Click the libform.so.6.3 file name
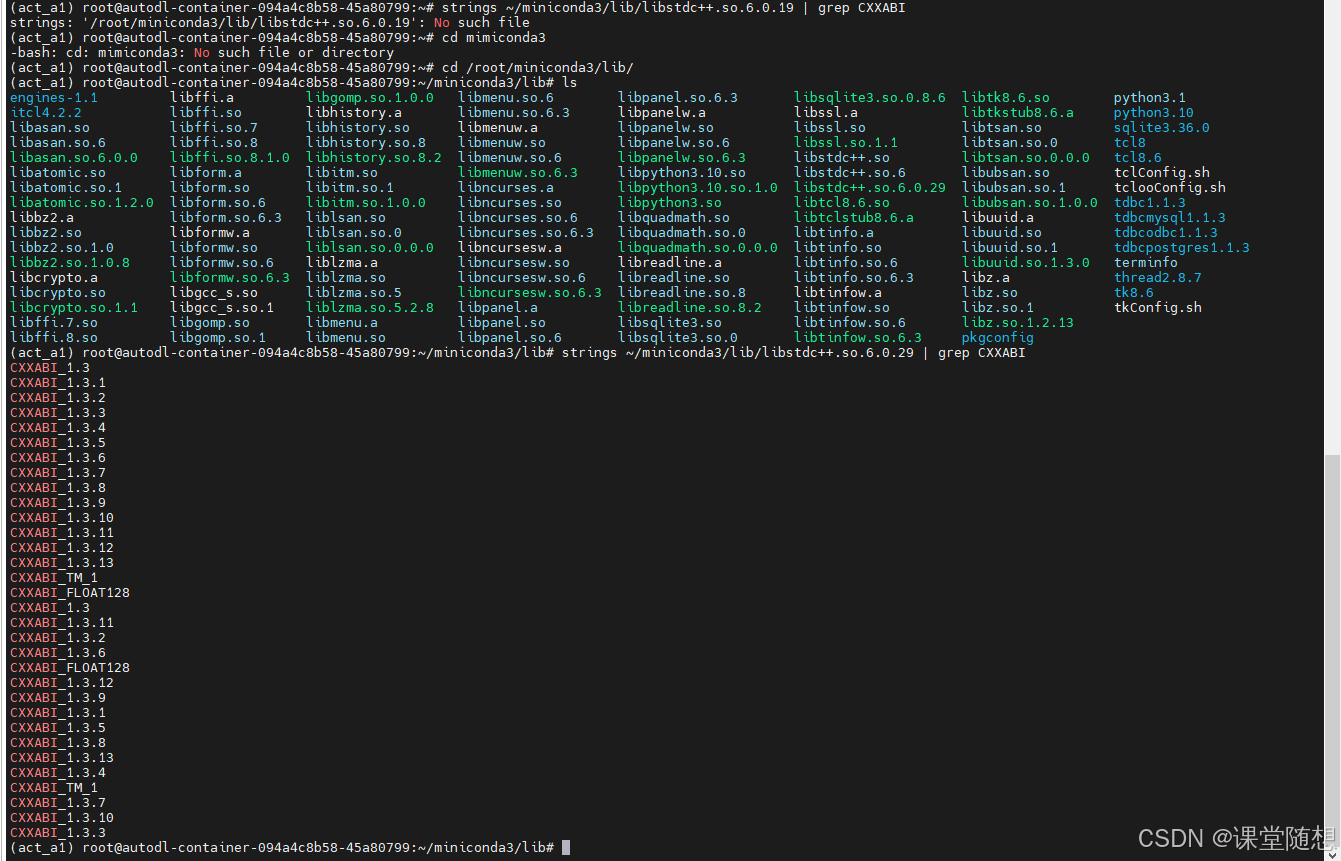Viewport: 1341px width, 861px height. tap(226, 218)
